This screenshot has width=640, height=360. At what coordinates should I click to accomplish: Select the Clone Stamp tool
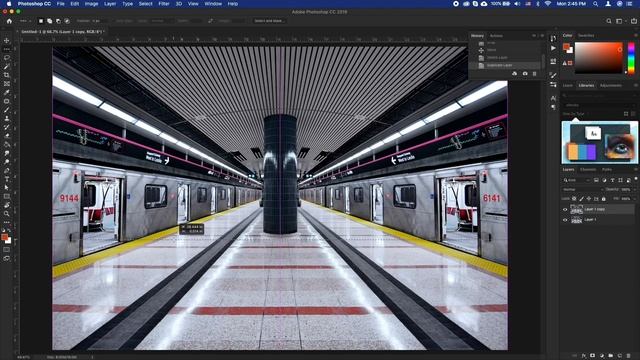(x=7, y=118)
